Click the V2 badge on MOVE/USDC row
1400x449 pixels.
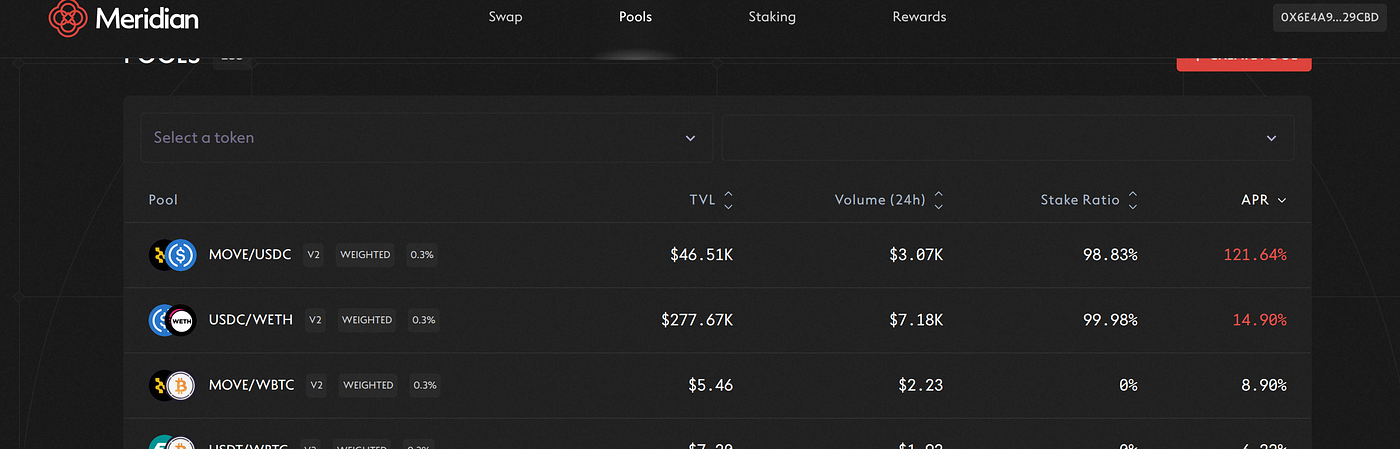point(313,255)
